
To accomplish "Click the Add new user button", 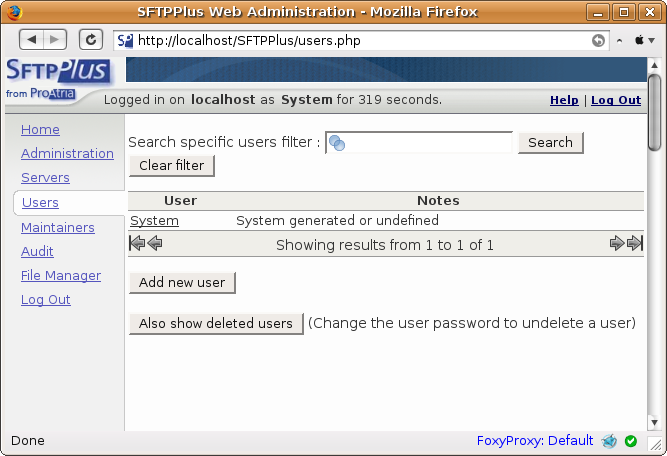I will pos(182,282).
